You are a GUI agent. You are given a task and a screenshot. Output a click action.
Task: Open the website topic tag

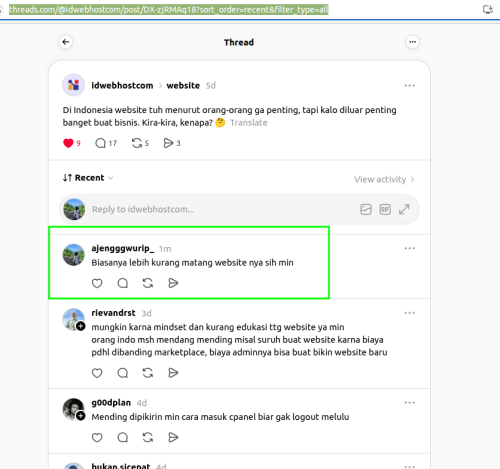tap(183, 86)
